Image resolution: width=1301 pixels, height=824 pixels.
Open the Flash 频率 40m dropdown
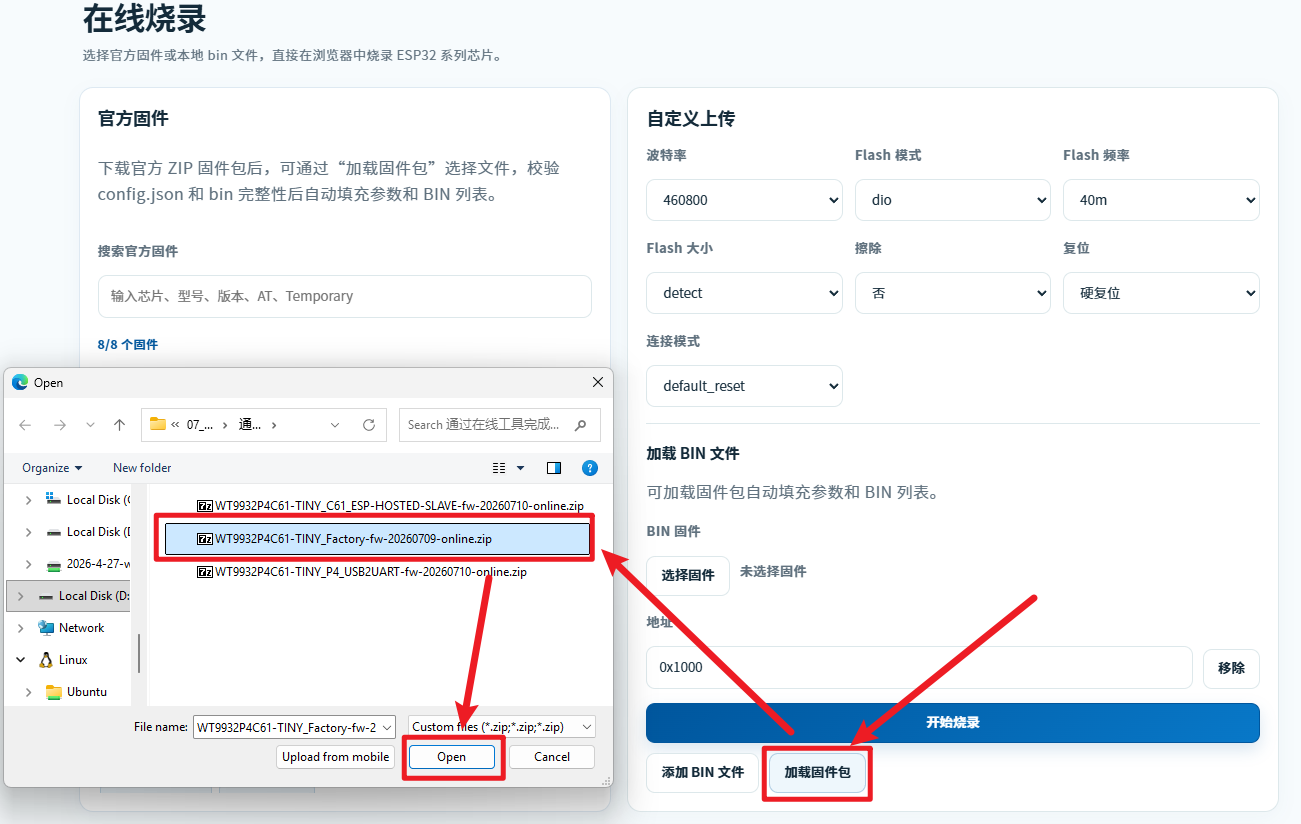pos(1161,200)
